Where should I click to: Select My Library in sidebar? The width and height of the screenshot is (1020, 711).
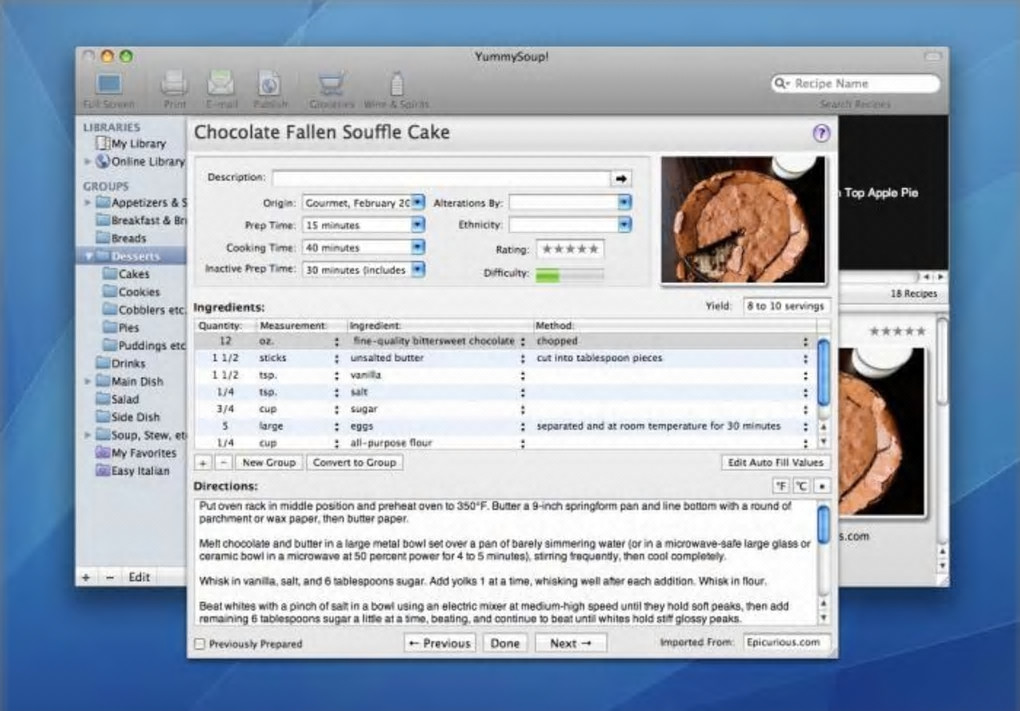(138, 143)
